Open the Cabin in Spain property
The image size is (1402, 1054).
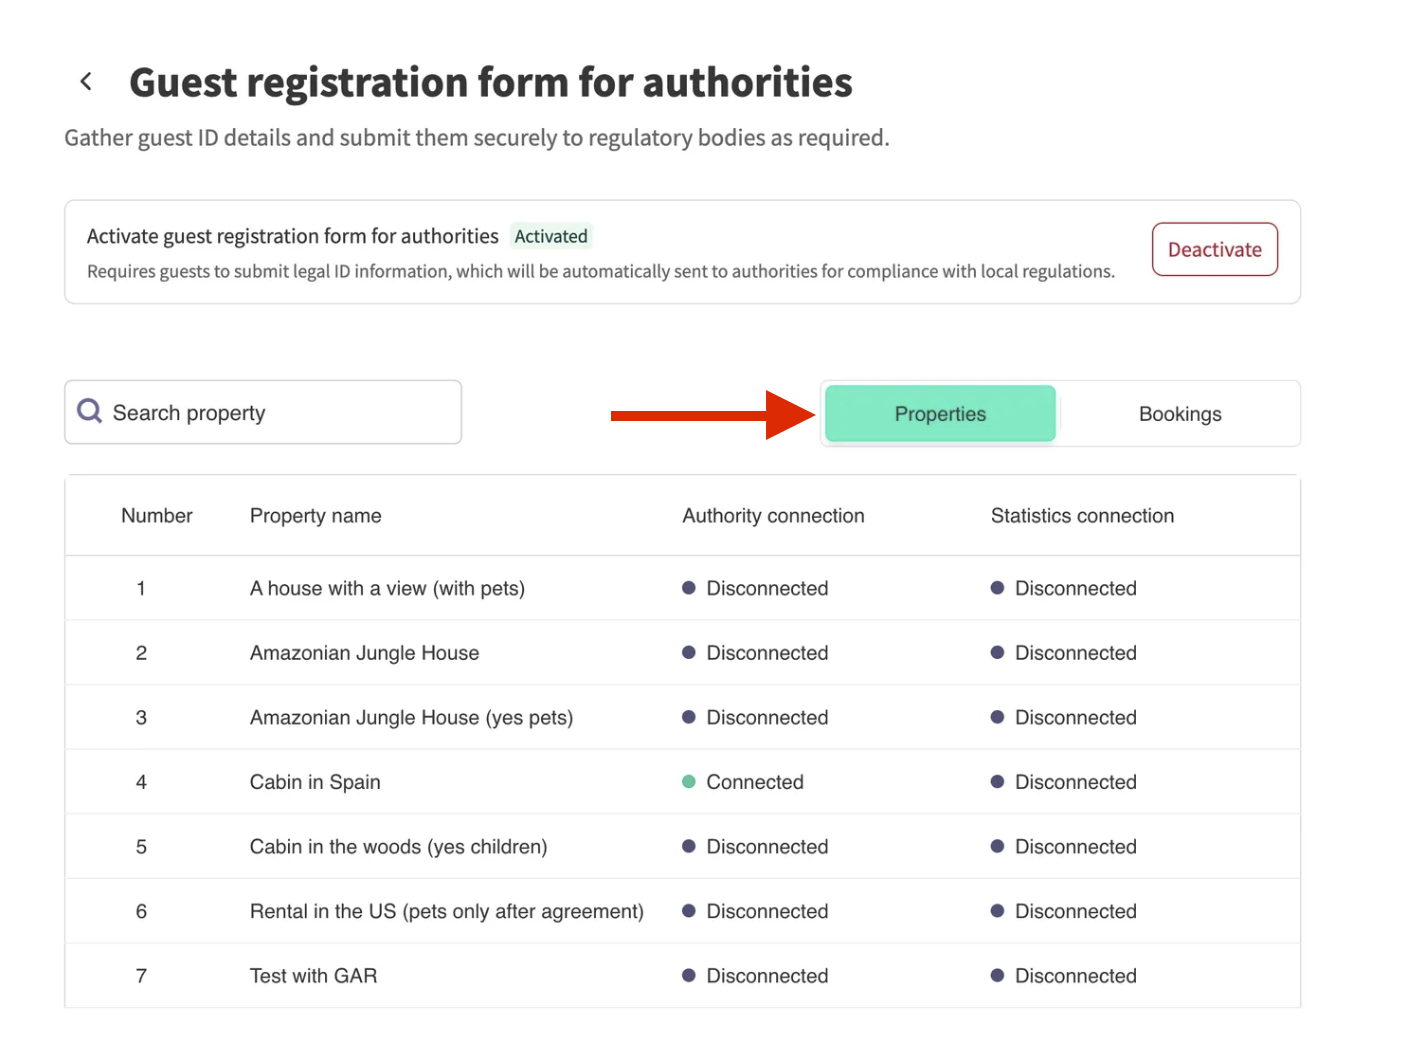coord(315,782)
